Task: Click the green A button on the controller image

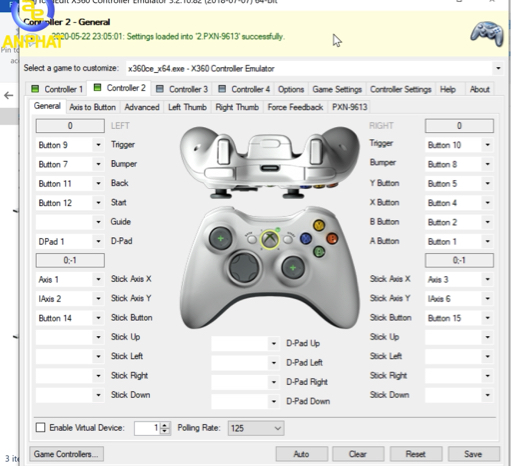Action: (319, 251)
